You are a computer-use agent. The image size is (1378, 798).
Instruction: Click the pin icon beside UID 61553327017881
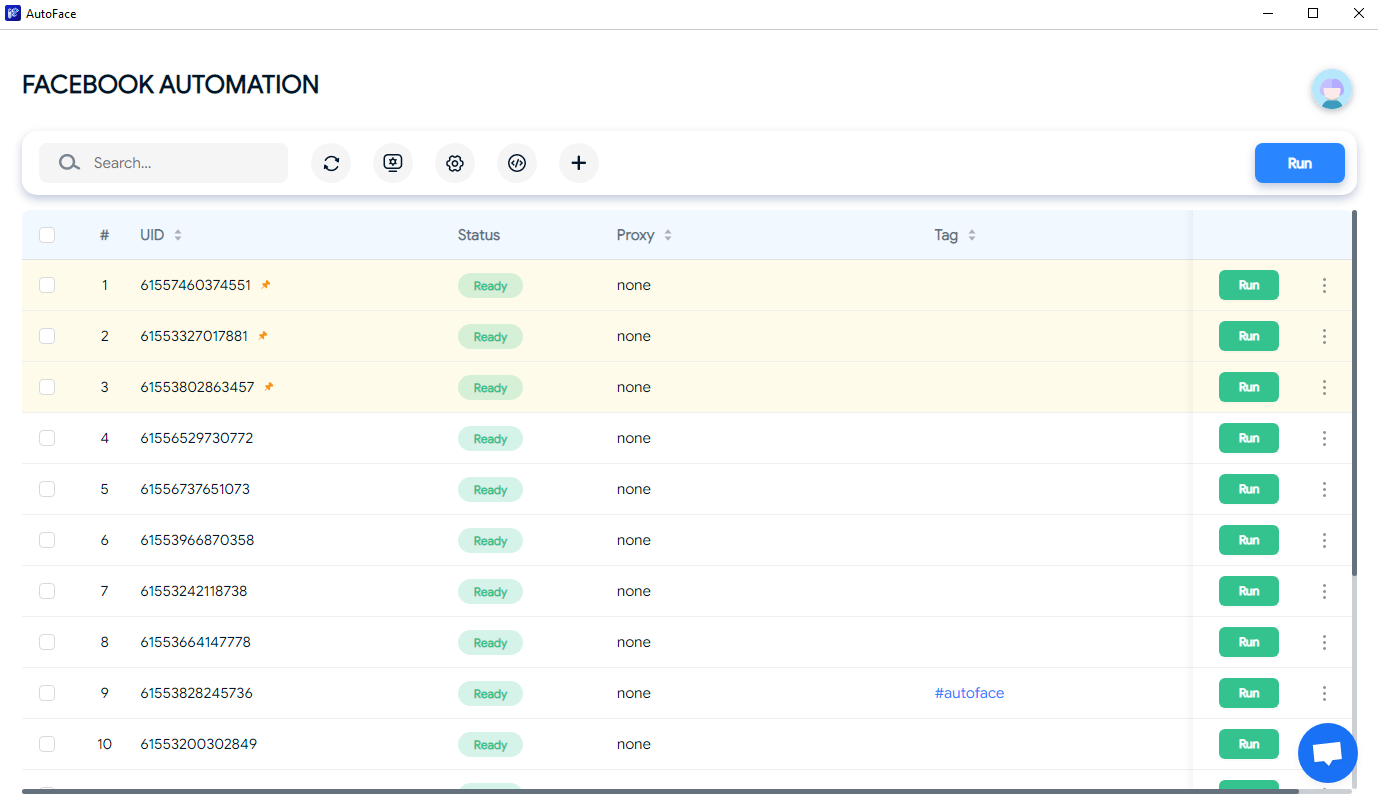click(x=263, y=336)
